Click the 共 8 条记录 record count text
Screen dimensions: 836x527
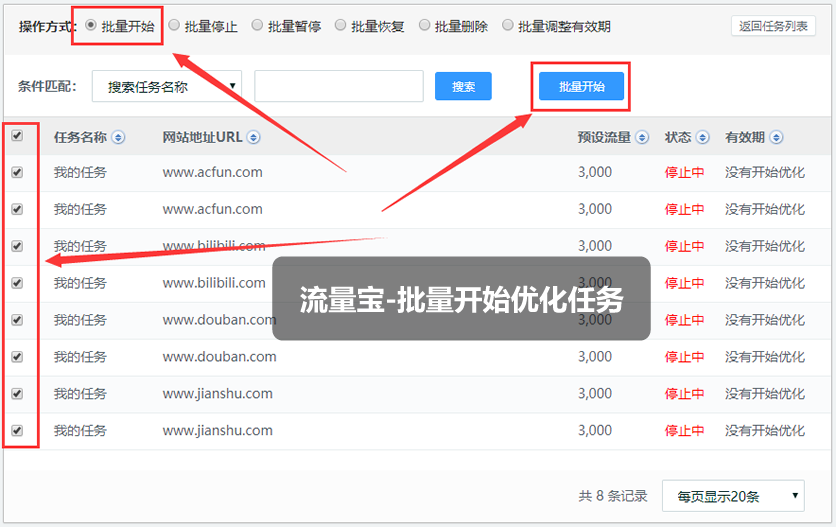tap(613, 496)
